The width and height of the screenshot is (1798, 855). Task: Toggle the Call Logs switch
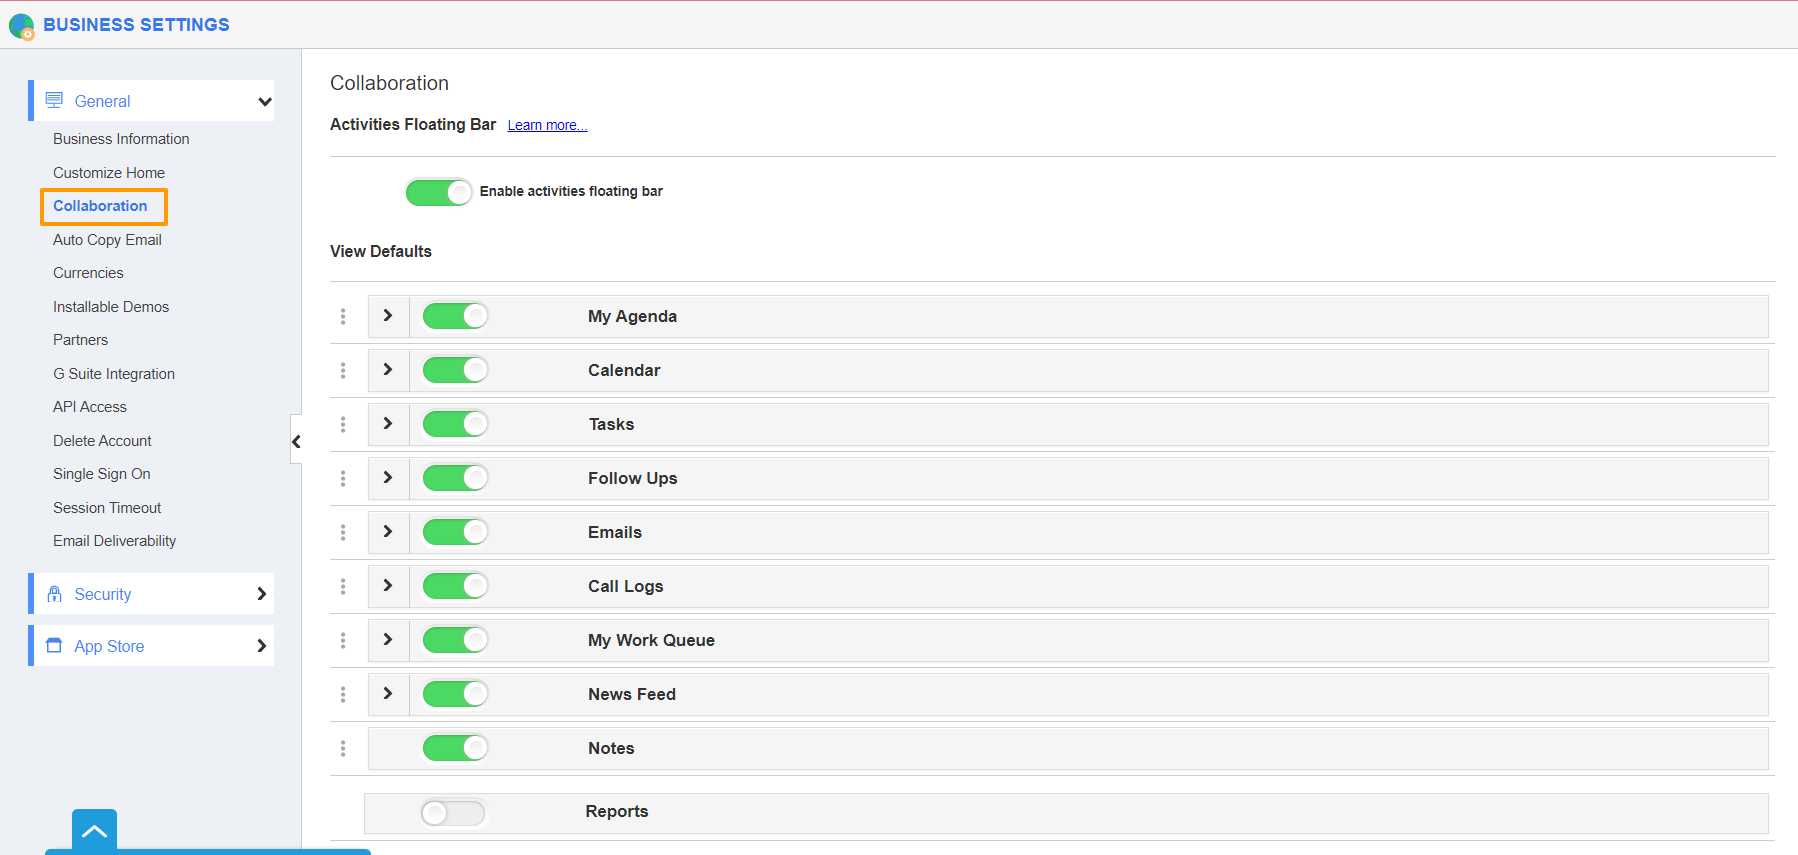(455, 586)
